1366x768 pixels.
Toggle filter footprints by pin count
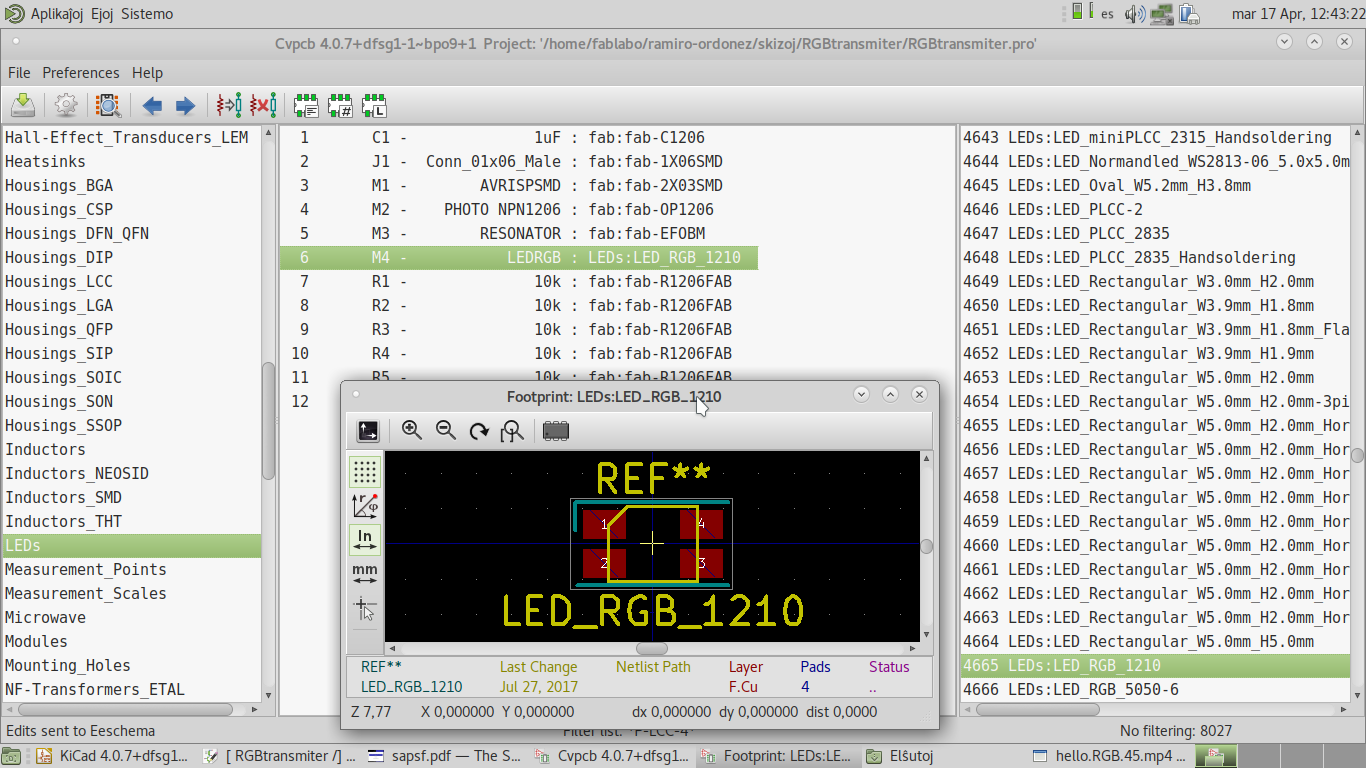tap(340, 105)
